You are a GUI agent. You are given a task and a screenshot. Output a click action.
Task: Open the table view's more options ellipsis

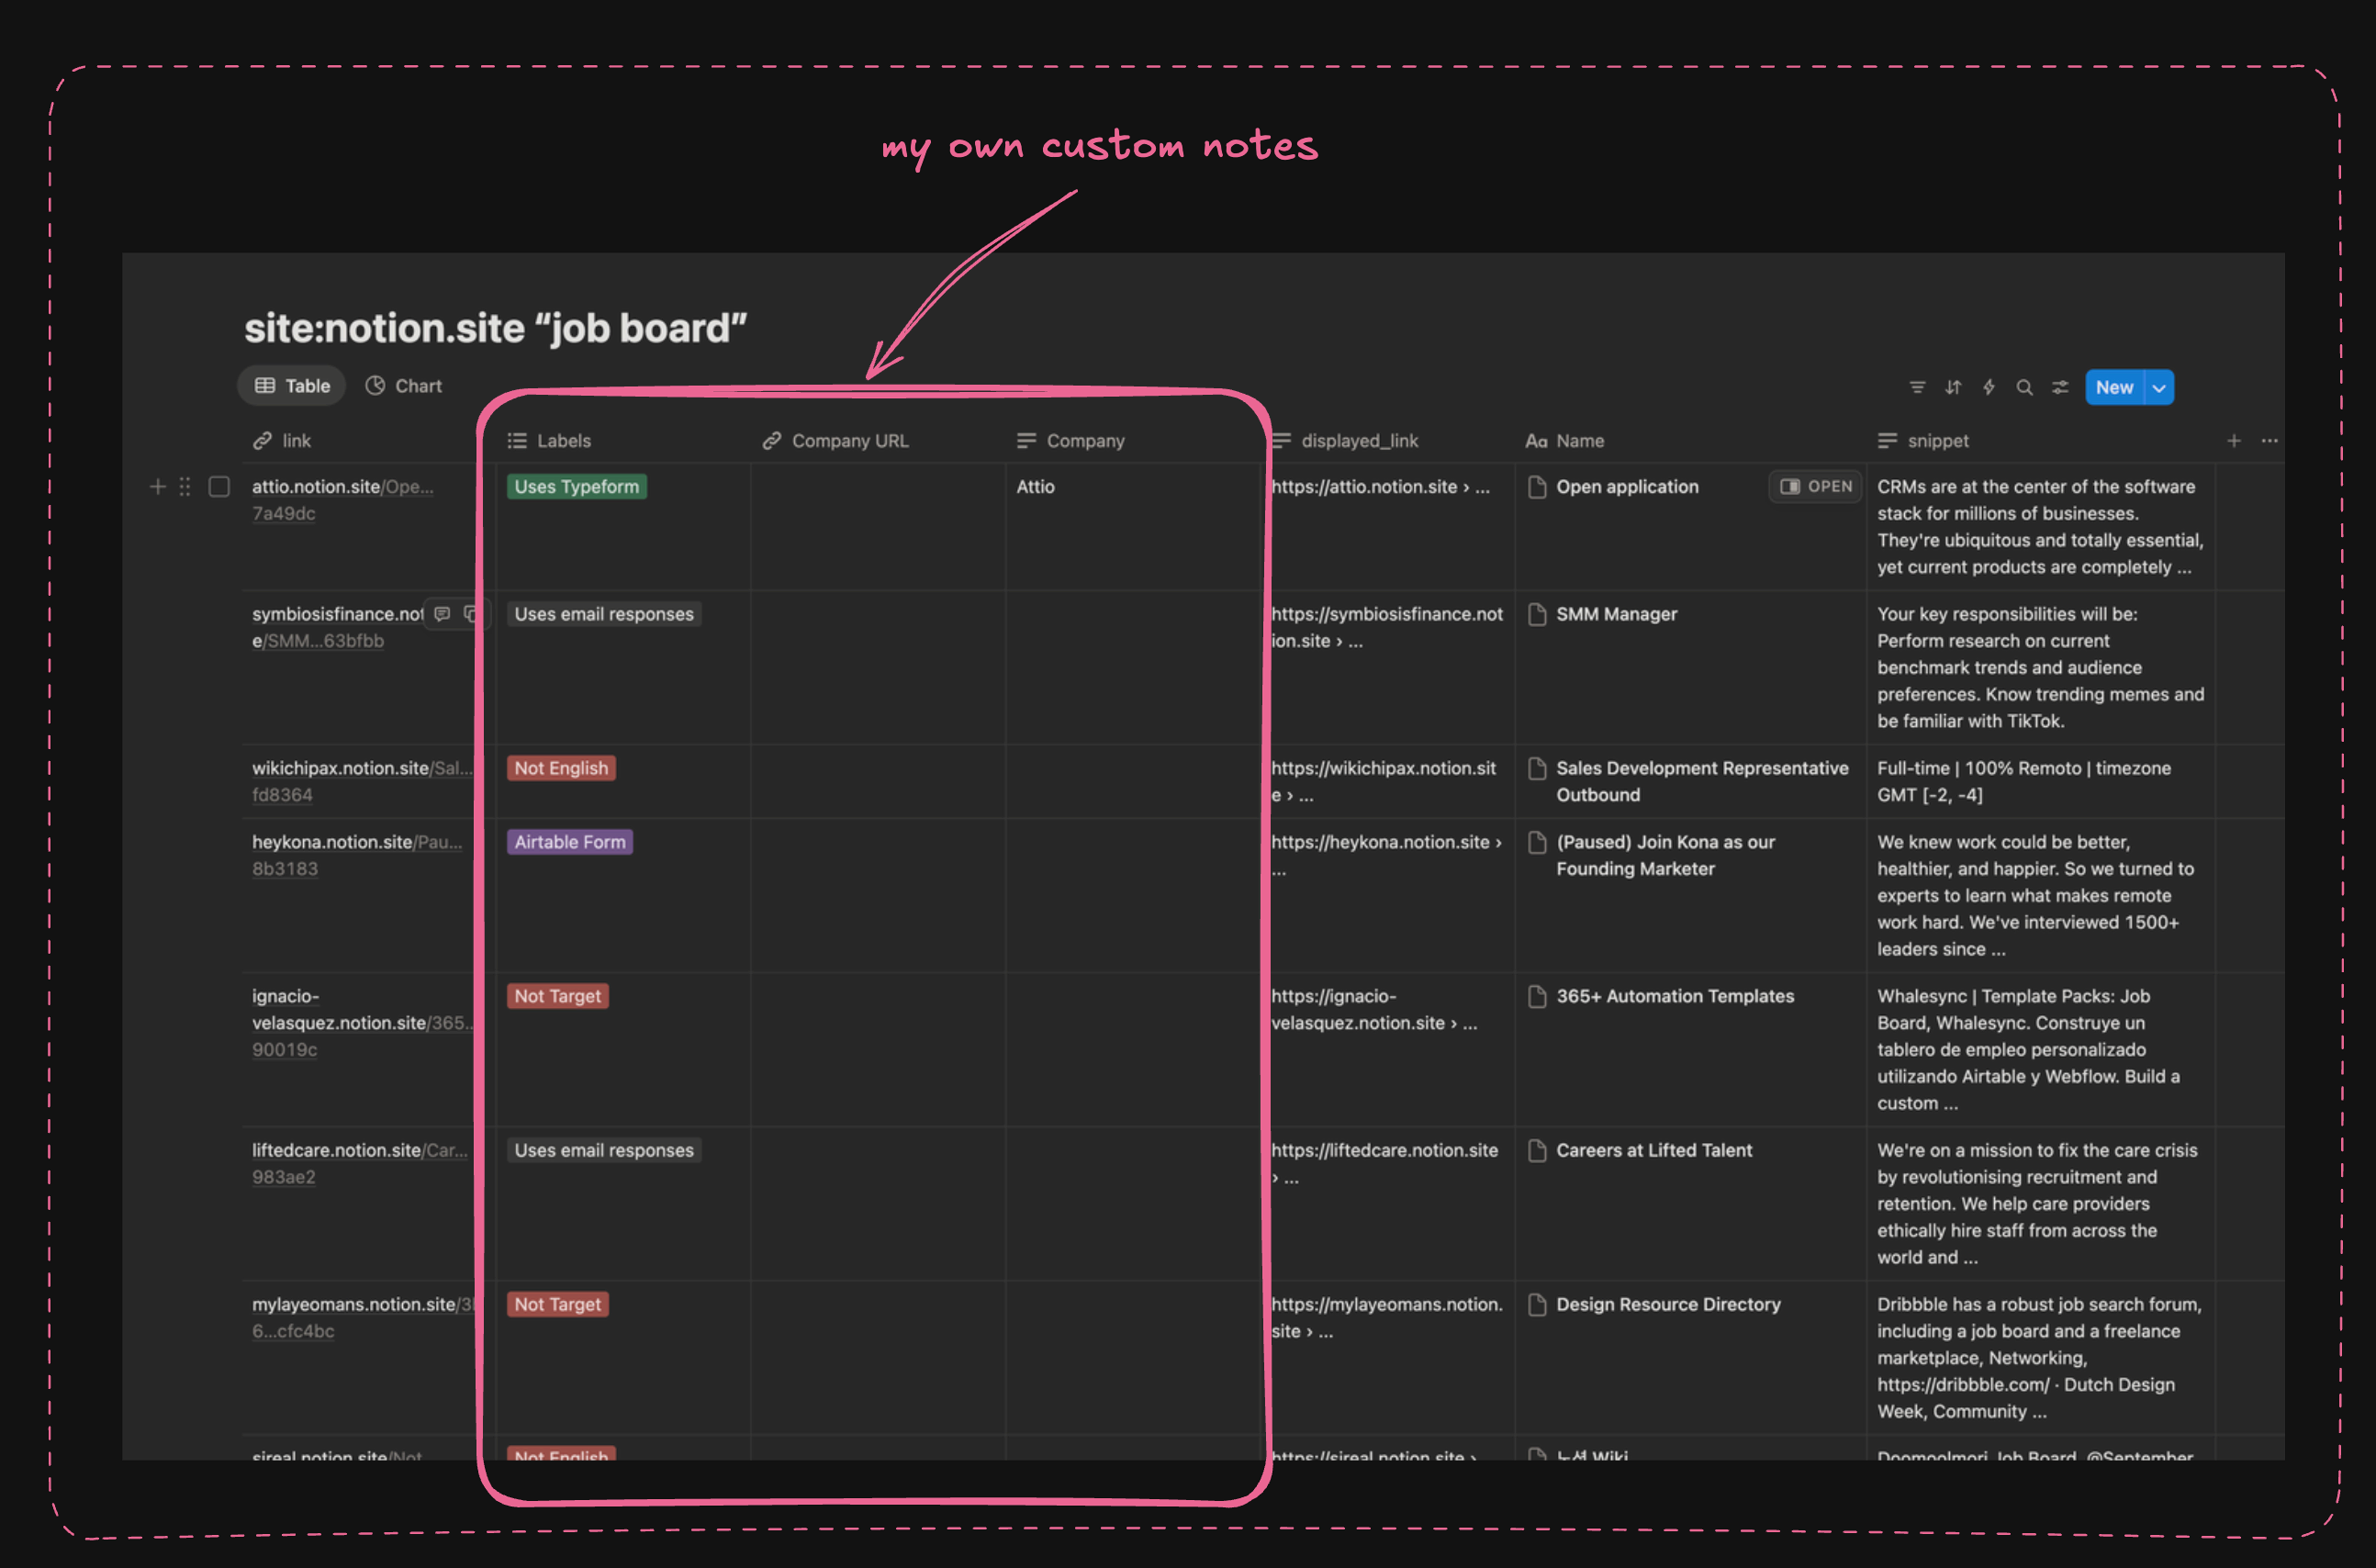click(x=2268, y=440)
